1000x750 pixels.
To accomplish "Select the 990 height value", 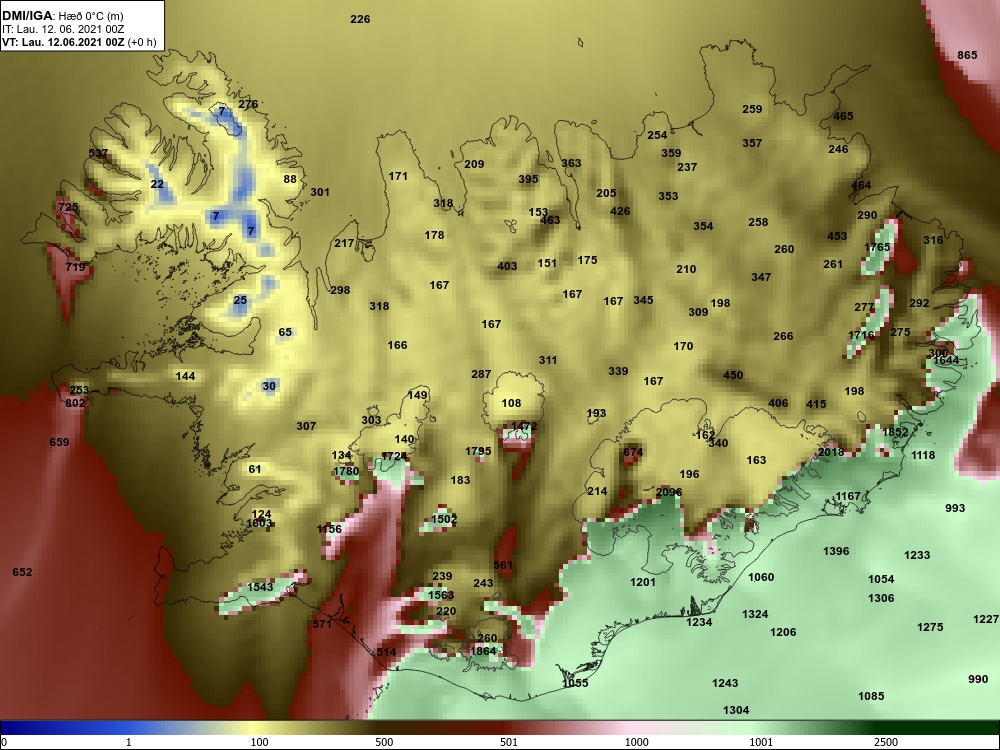I will [978, 679].
